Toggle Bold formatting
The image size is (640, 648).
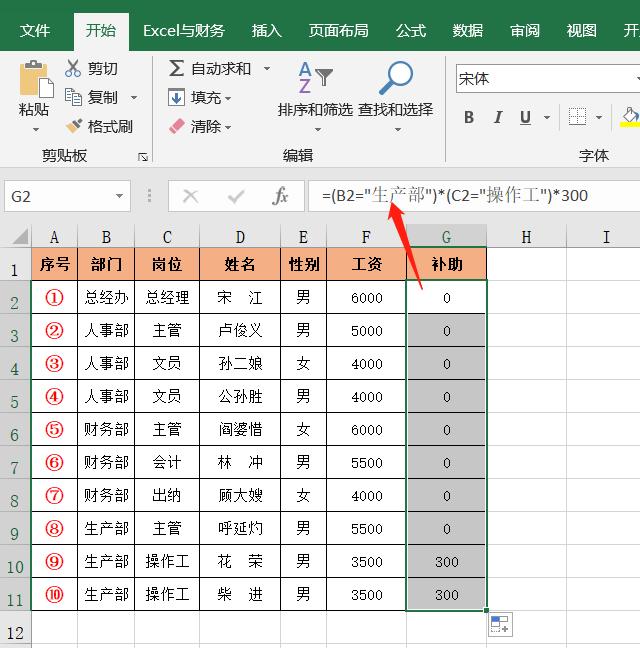[468, 118]
